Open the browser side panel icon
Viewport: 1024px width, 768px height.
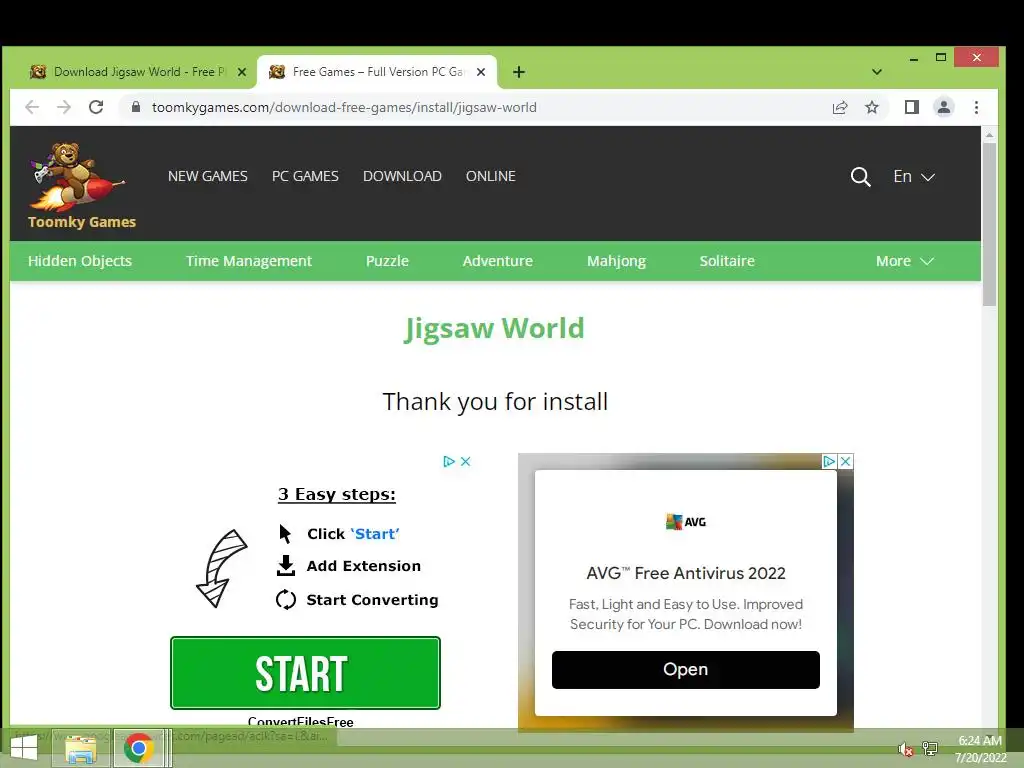pos(912,107)
